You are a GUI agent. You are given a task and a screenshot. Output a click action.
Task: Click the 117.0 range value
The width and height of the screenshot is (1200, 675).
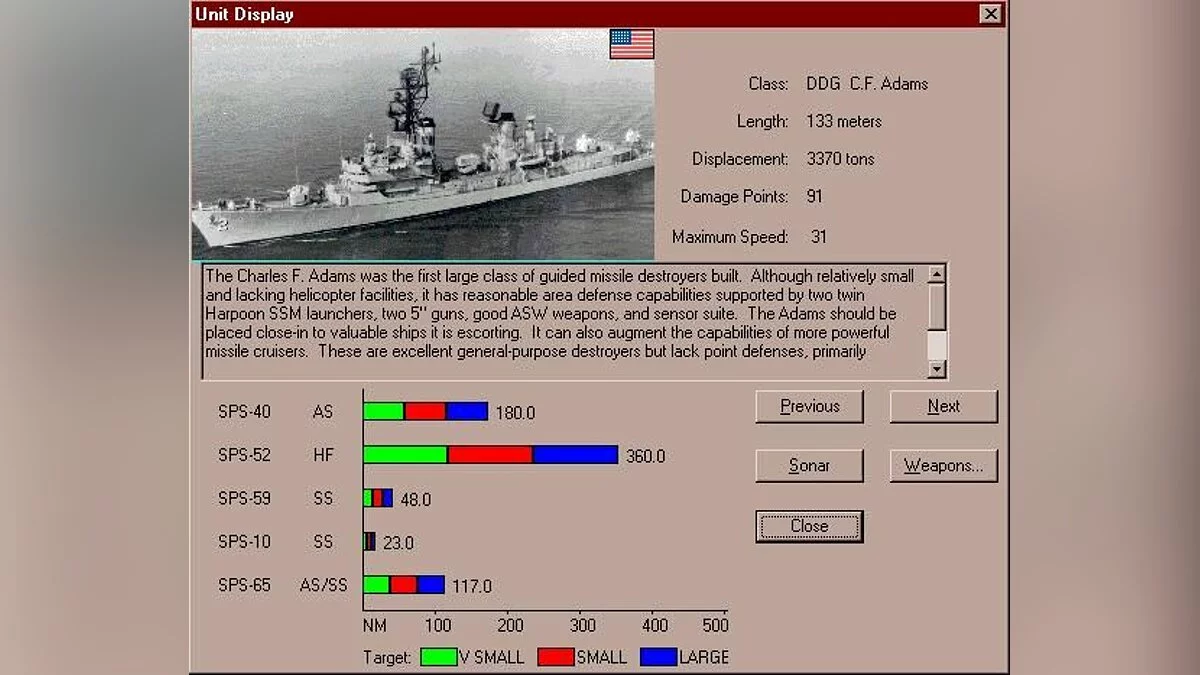(x=471, y=586)
